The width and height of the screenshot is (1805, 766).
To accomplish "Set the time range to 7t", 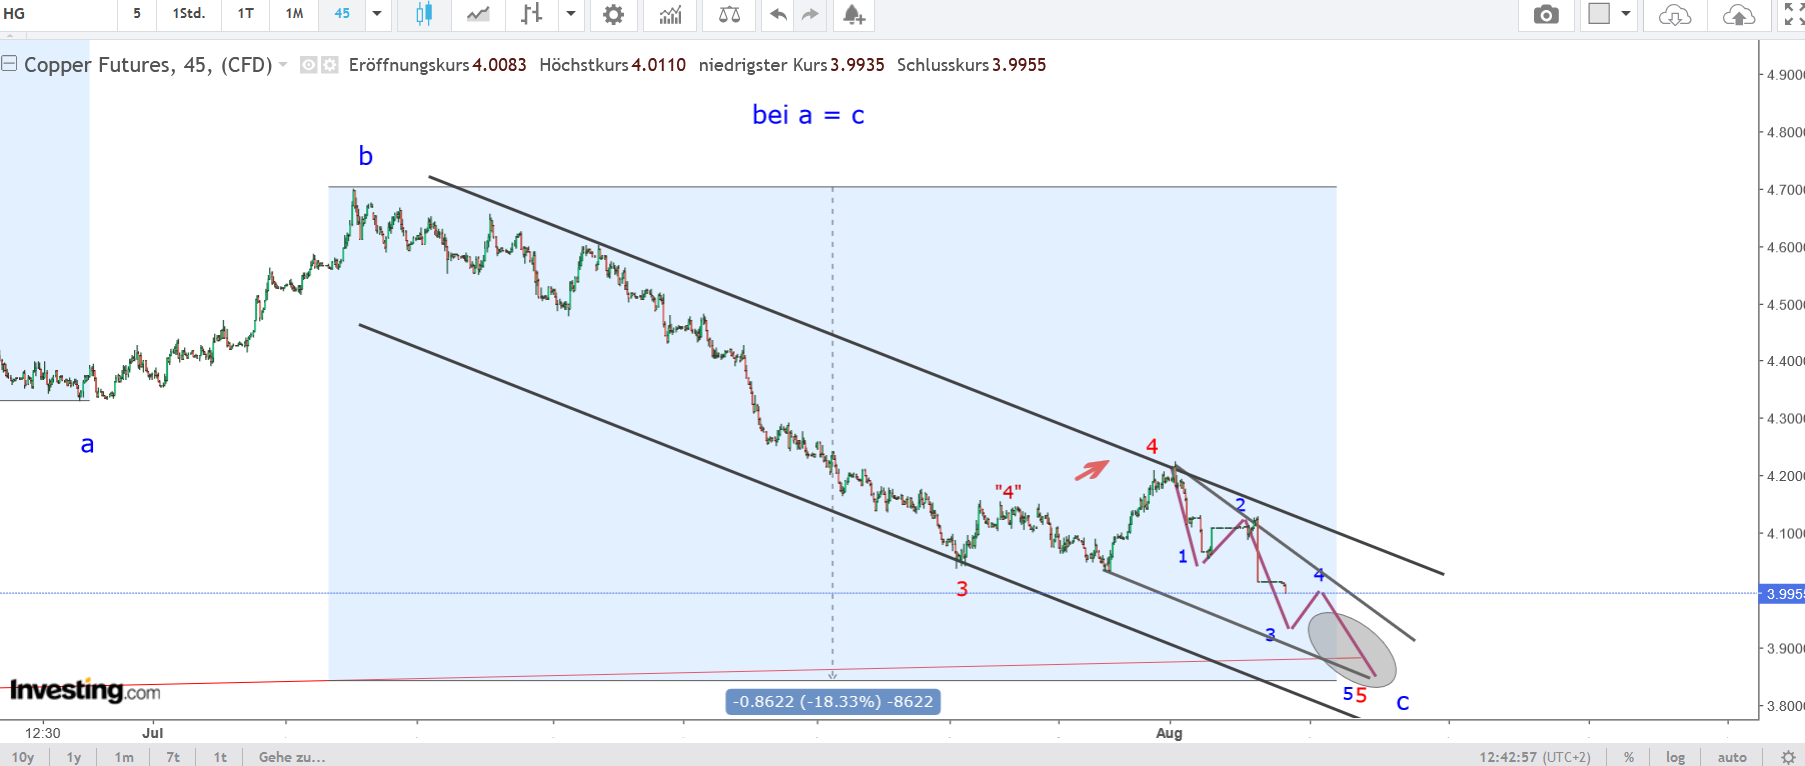I will (173, 757).
